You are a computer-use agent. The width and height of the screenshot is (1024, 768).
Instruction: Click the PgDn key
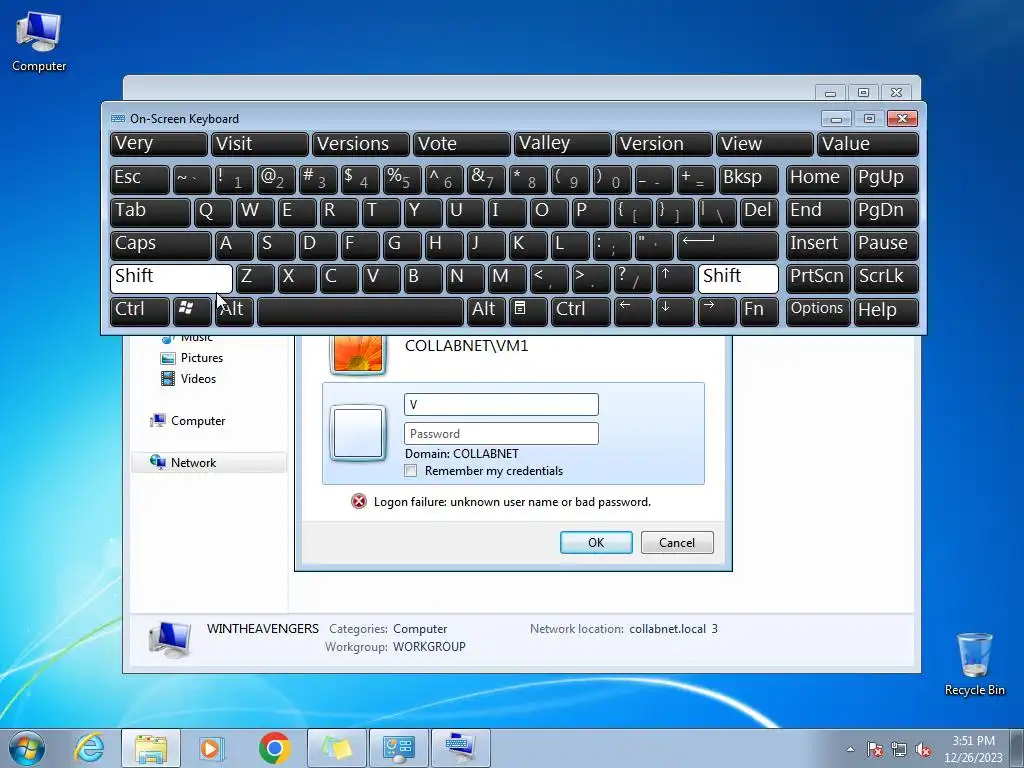point(886,212)
